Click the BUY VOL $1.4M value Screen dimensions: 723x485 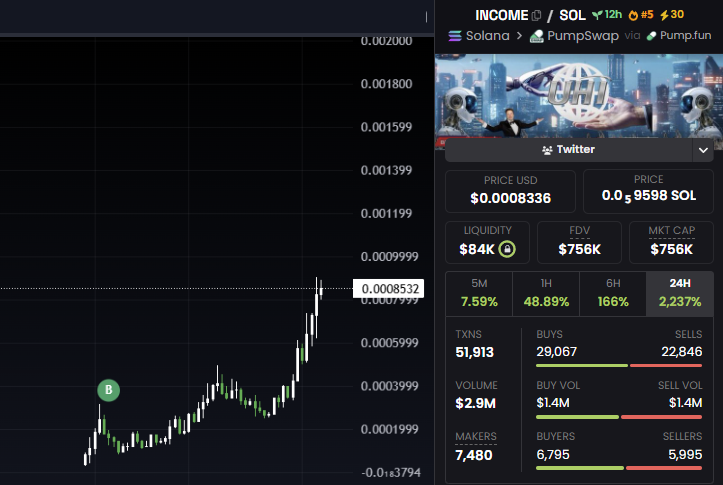pyautogui.click(x=553, y=403)
